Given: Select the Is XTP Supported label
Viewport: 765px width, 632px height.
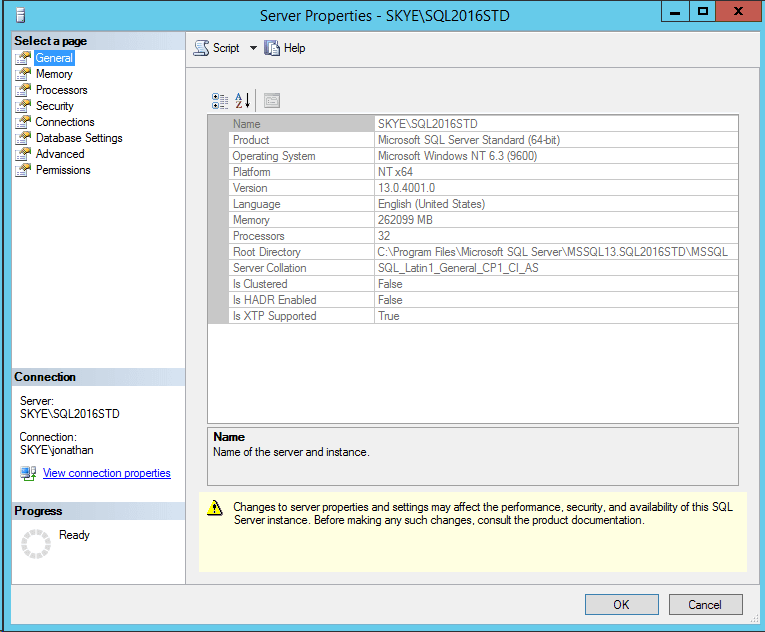Looking at the screenshot, I should pos(275,316).
